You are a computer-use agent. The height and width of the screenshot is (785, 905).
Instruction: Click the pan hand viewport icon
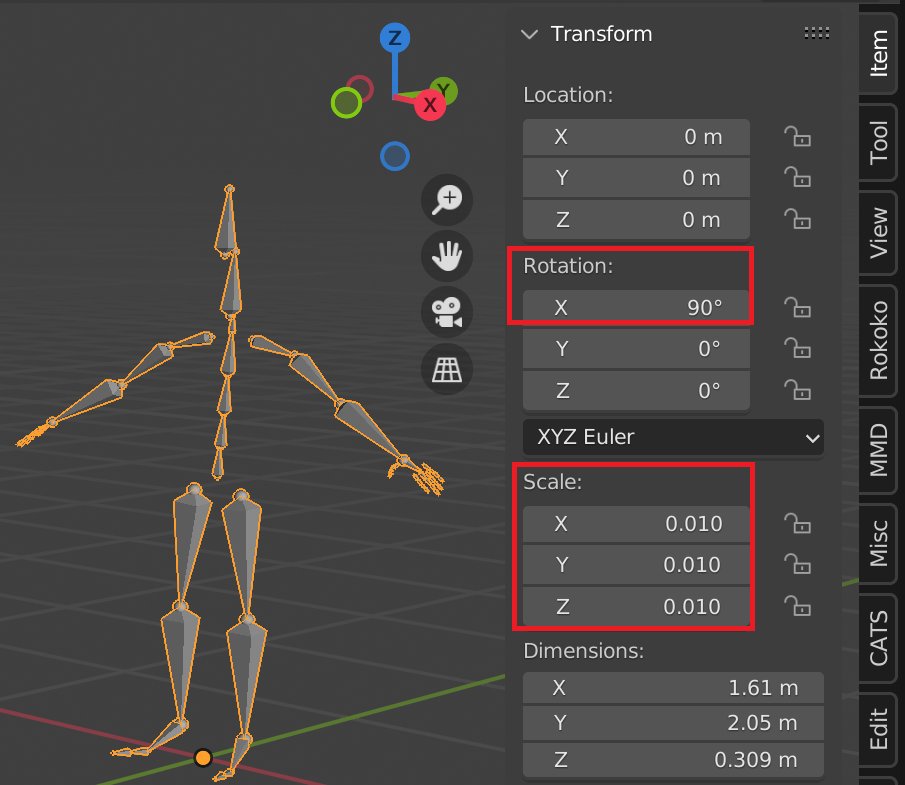pyautogui.click(x=447, y=256)
